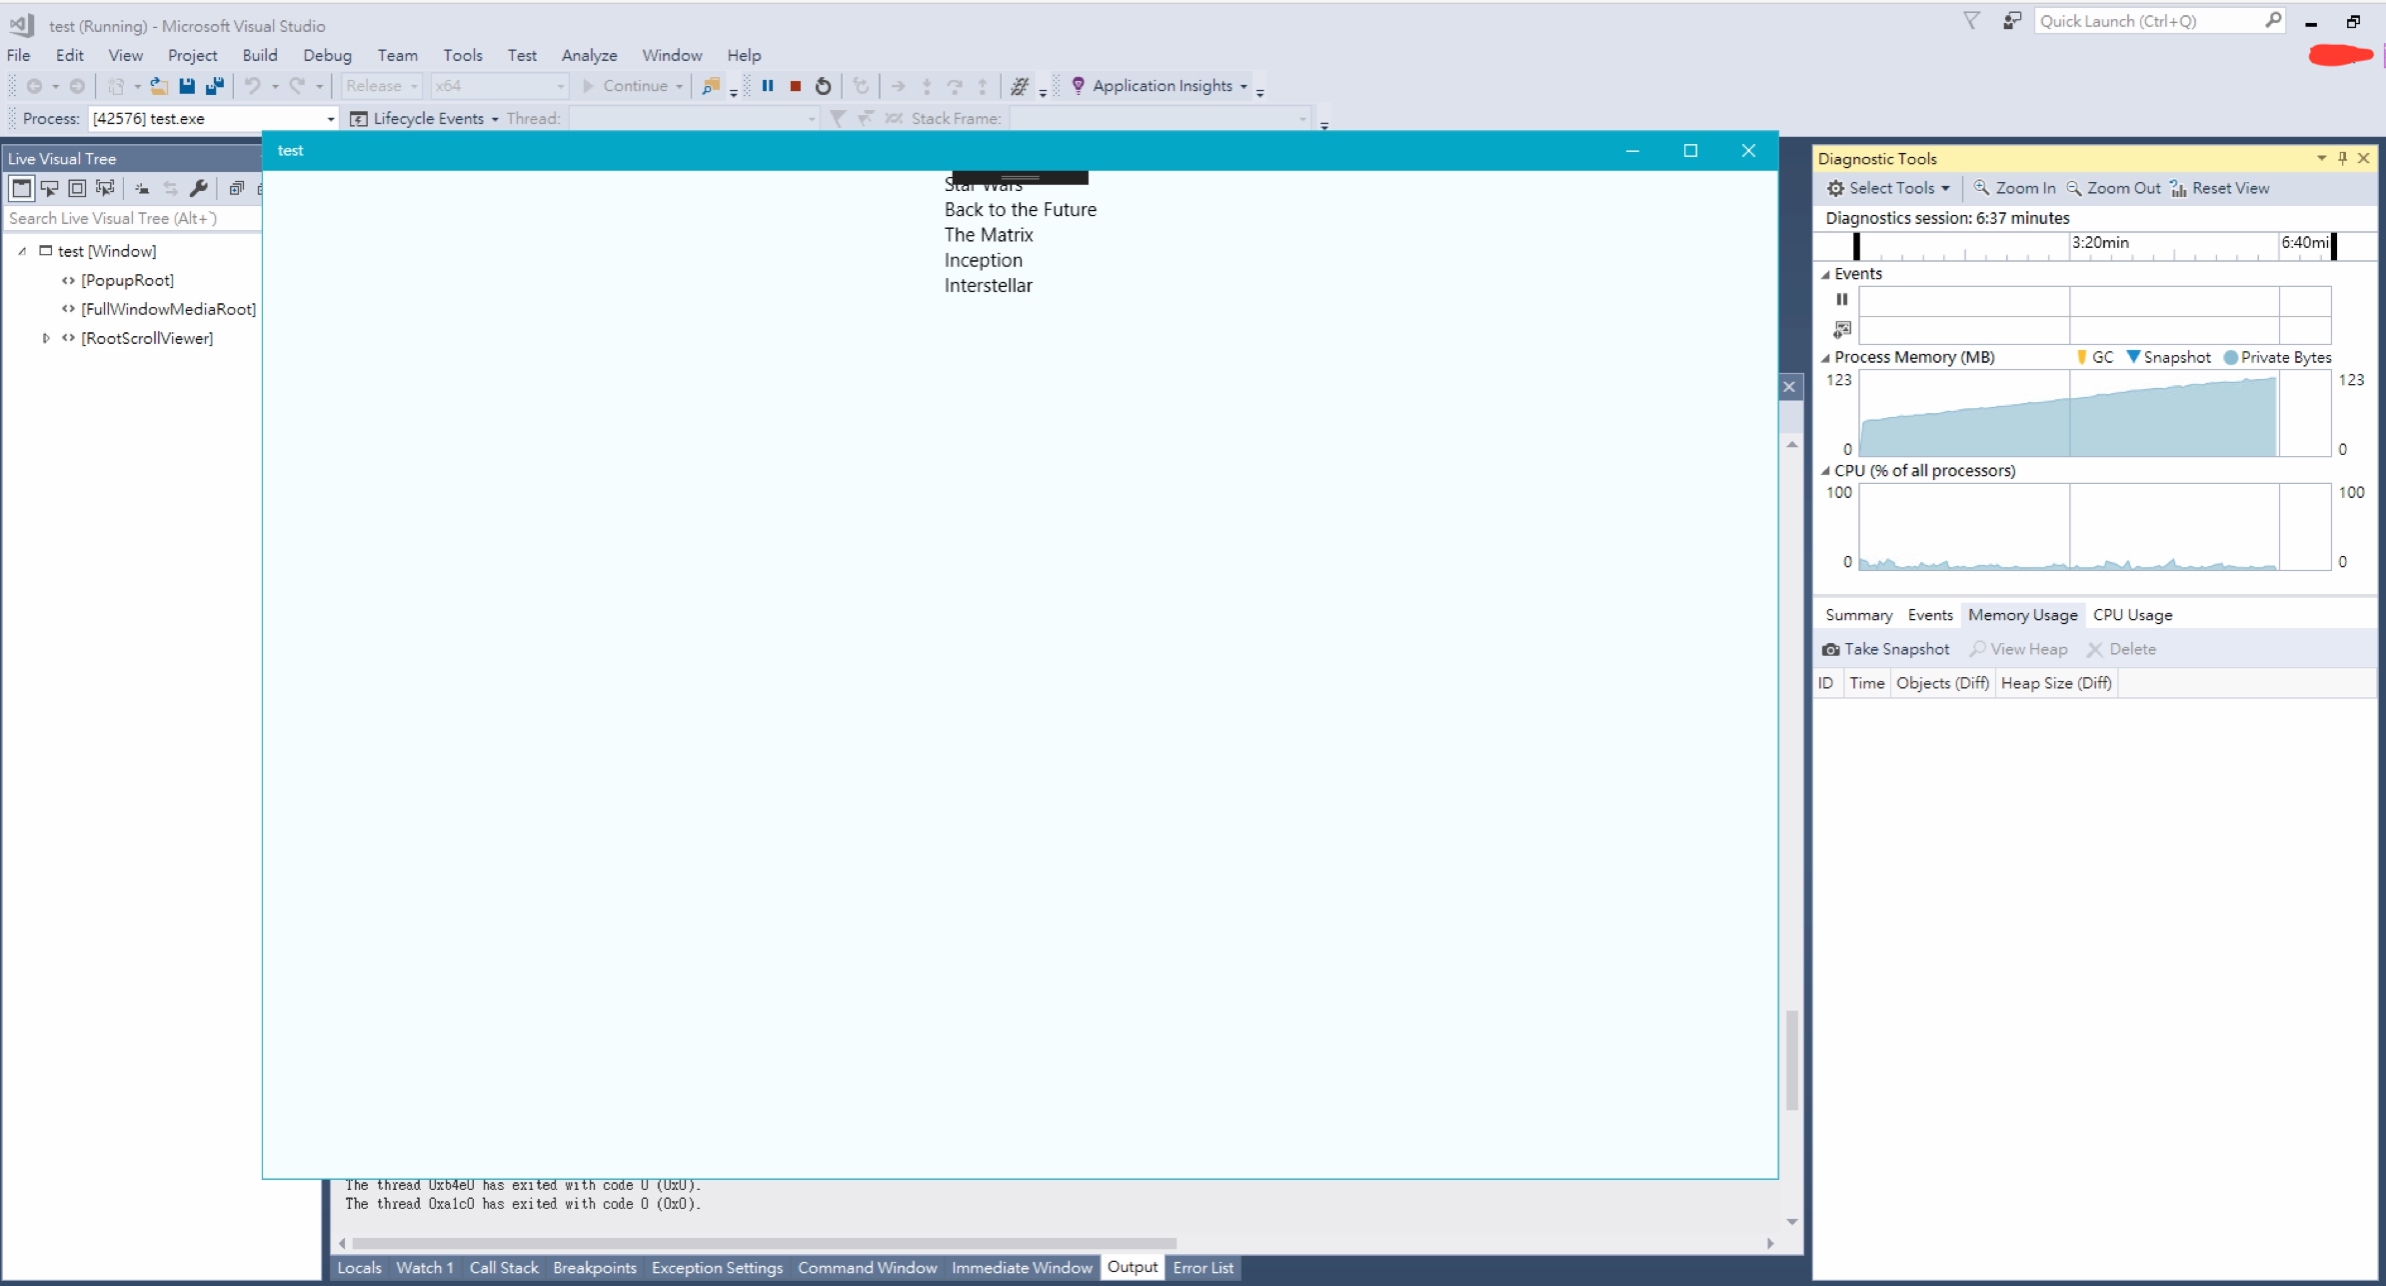
Task: Open Live Visual Tree settings wrench icon
Action: click(x=199, y=188)
